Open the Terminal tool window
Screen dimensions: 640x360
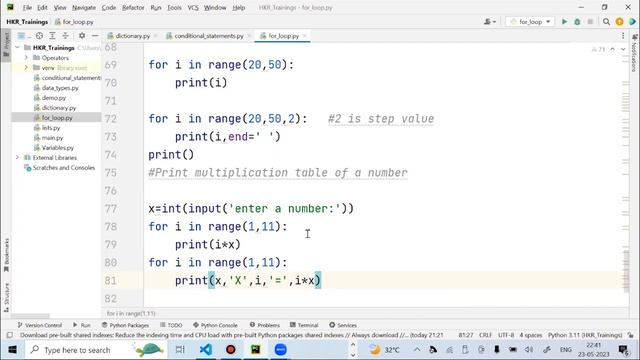point(304,325)
